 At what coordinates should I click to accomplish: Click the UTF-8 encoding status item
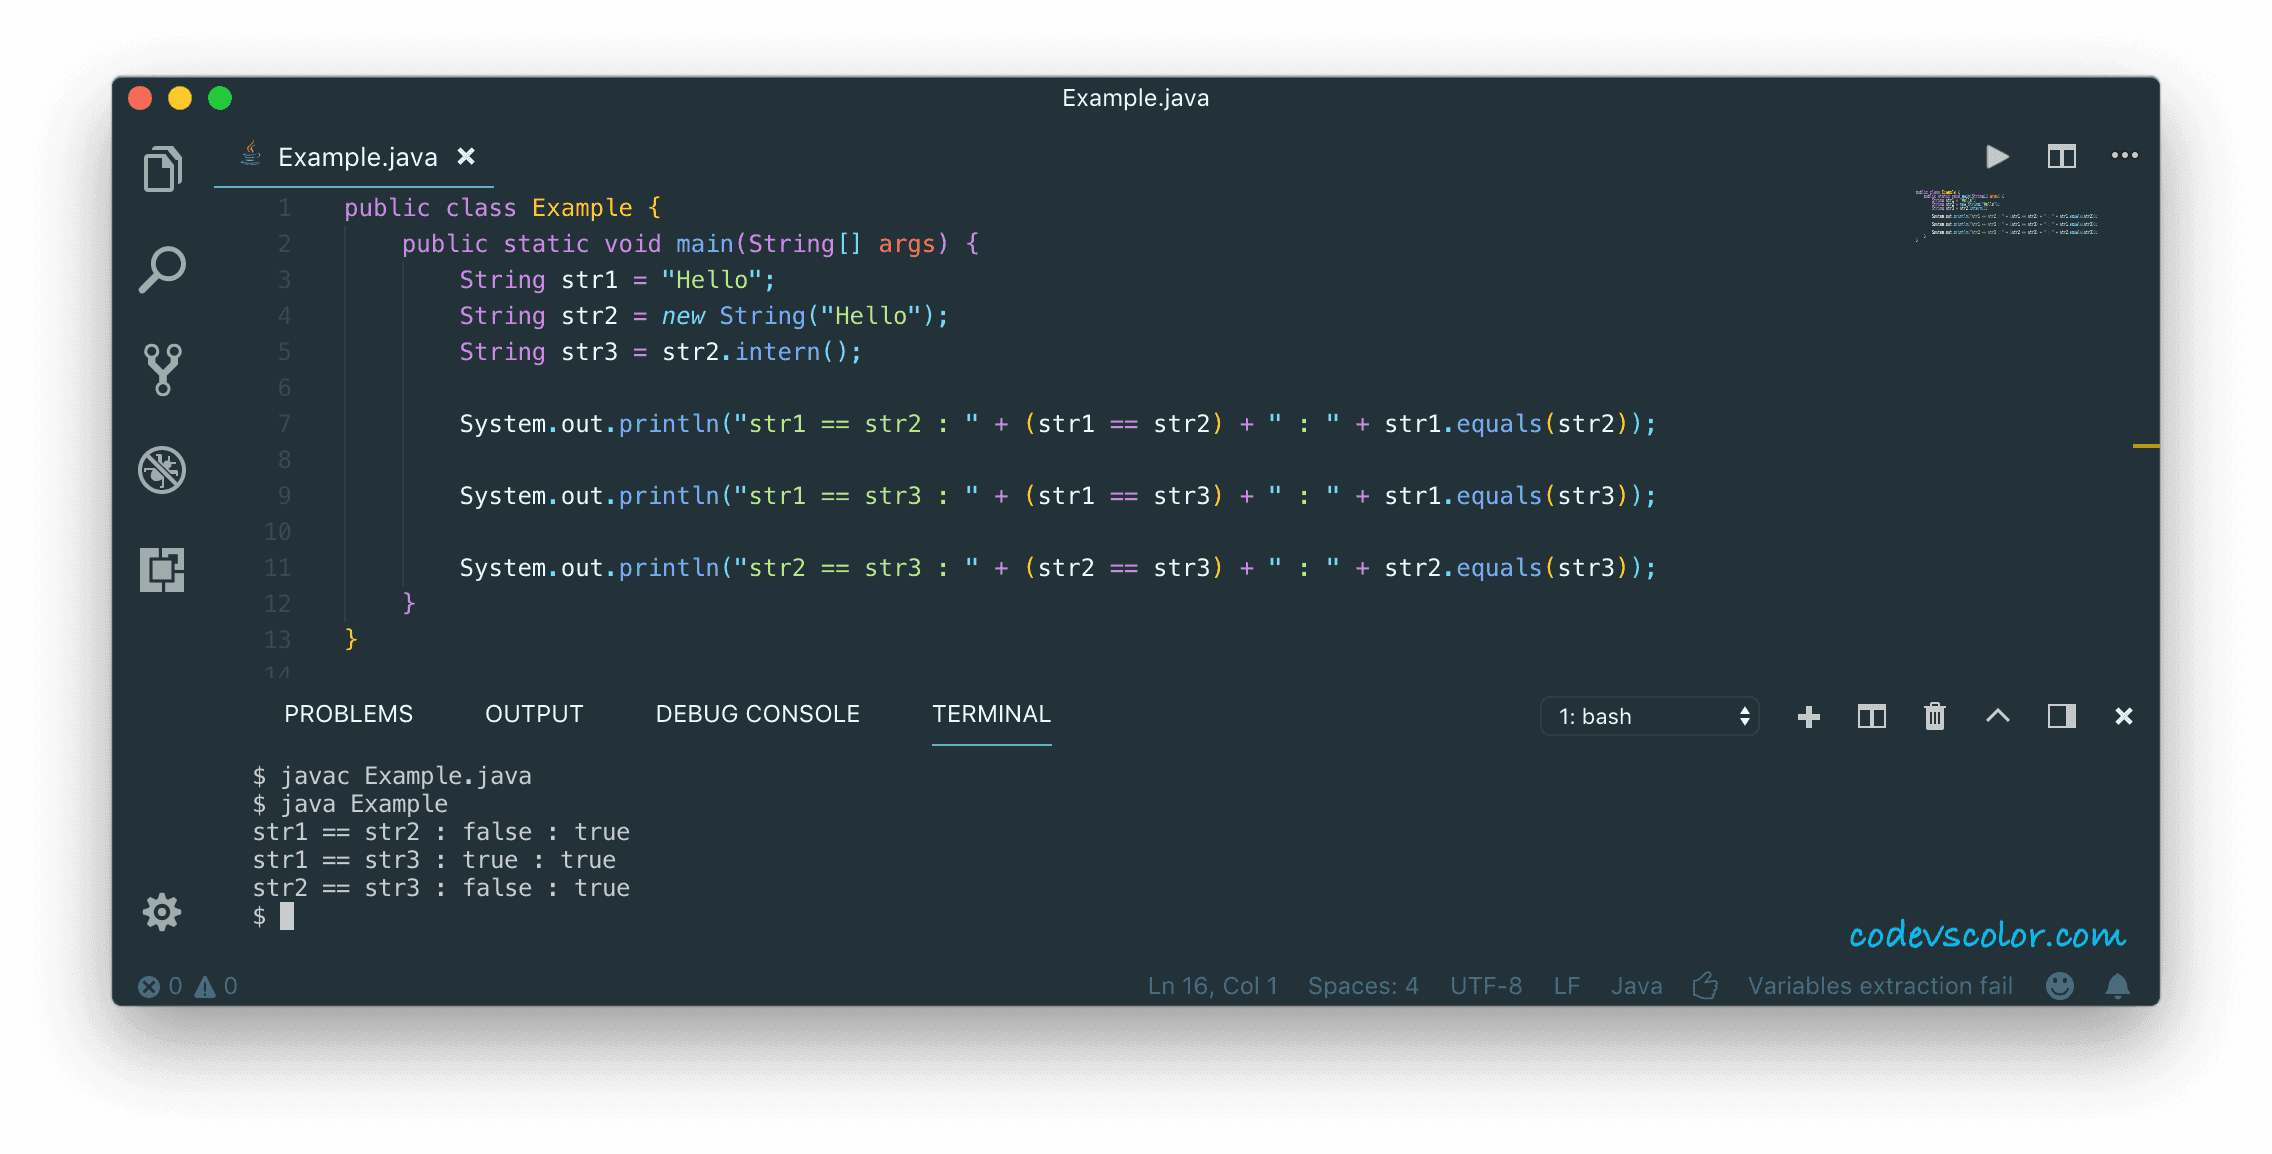(1486, 986)
